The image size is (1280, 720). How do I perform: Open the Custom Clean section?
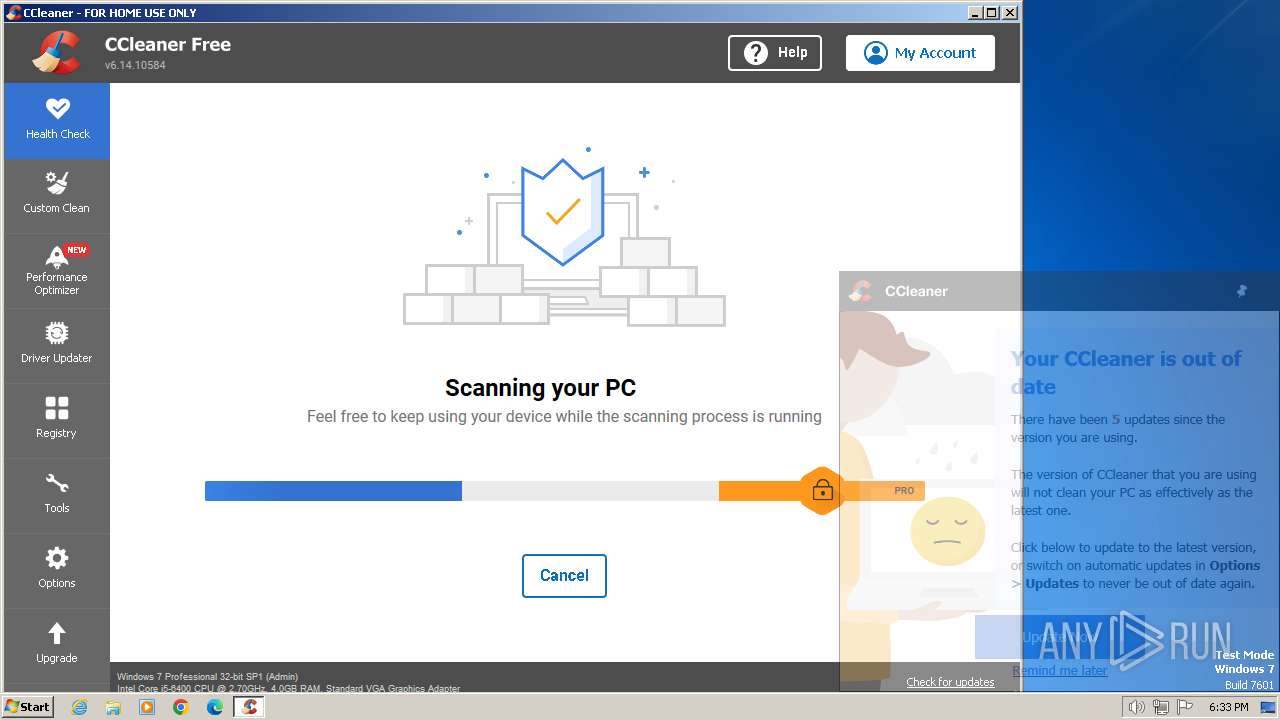pos(57,196)
